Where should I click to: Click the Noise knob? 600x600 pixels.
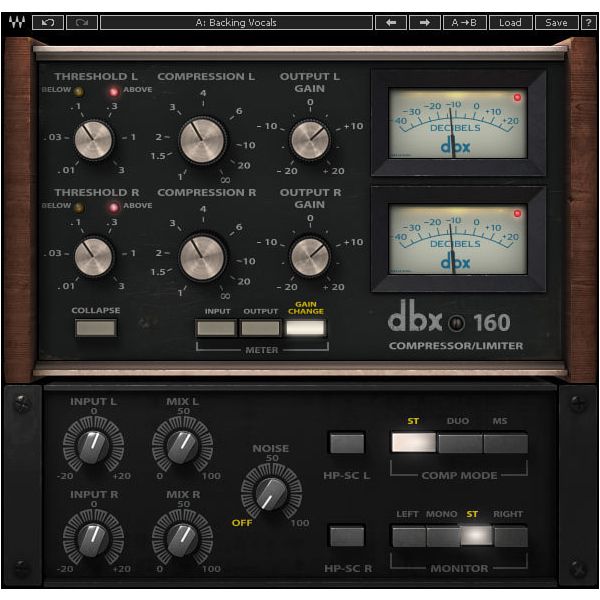click(270, 492)
